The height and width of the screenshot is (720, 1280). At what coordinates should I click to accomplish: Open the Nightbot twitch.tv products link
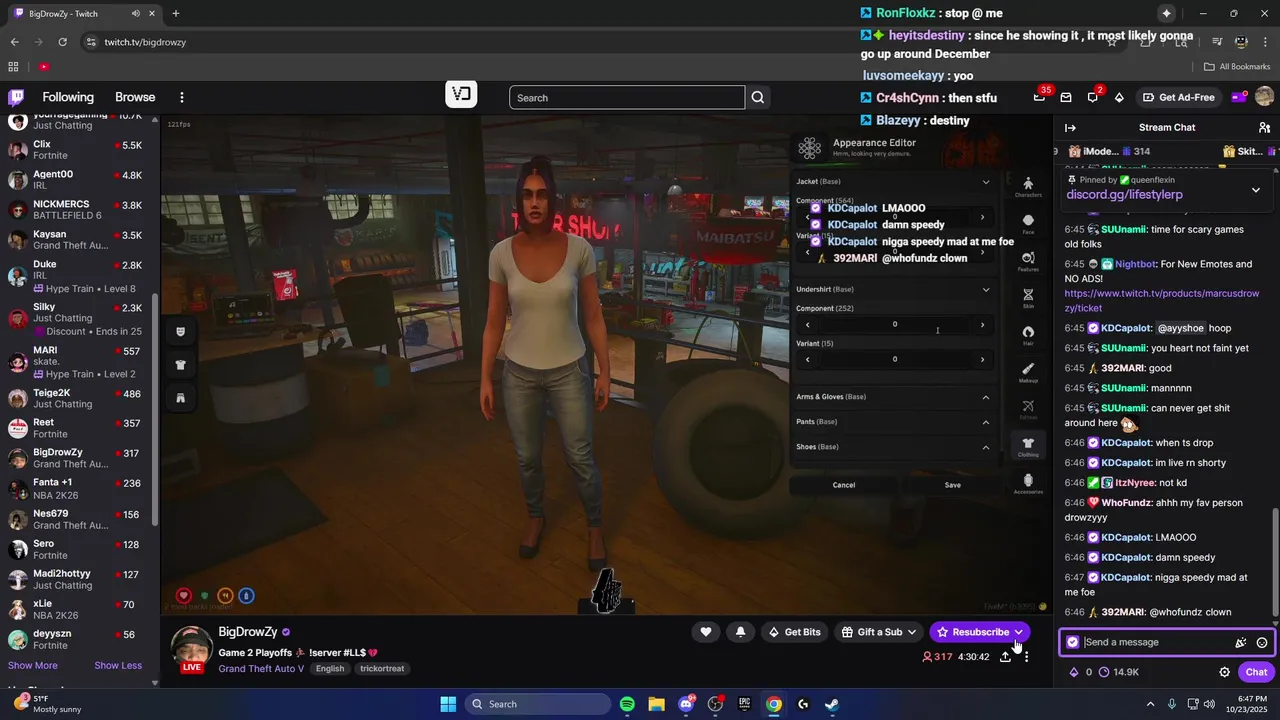click(x=1162, y=301)
